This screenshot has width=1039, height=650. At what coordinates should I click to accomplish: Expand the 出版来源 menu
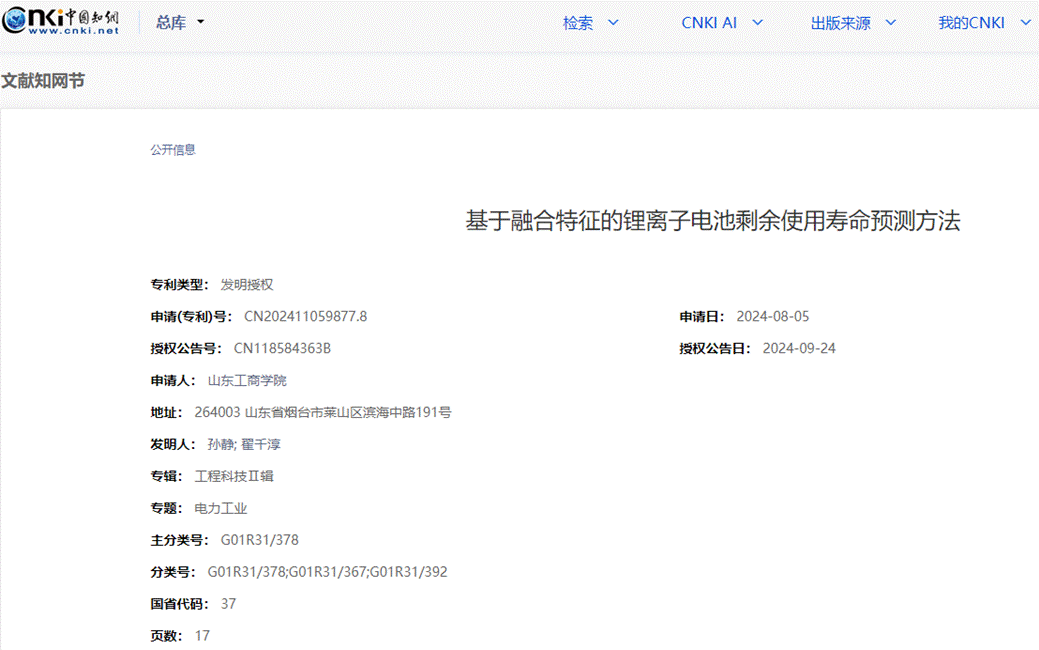point(852,23)
